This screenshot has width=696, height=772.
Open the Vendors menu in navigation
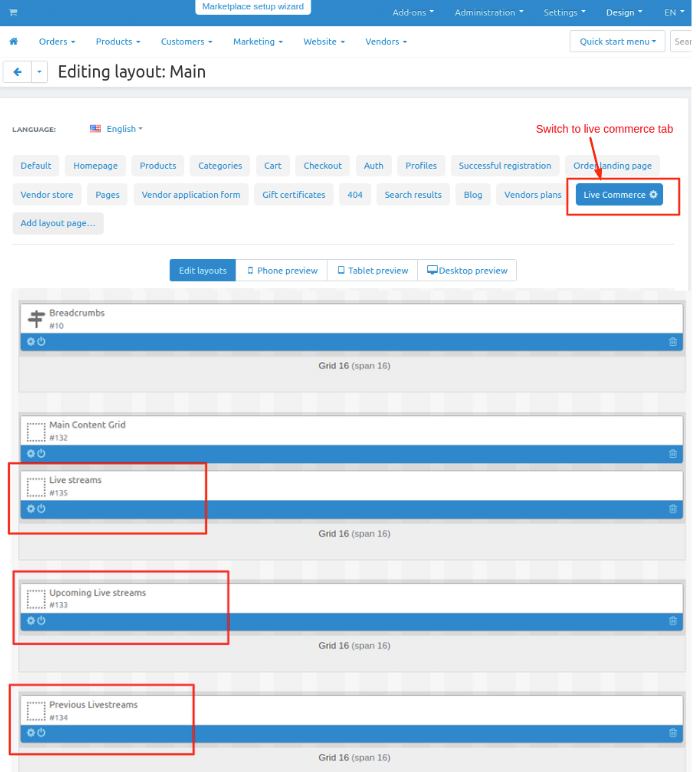point(384,42)
